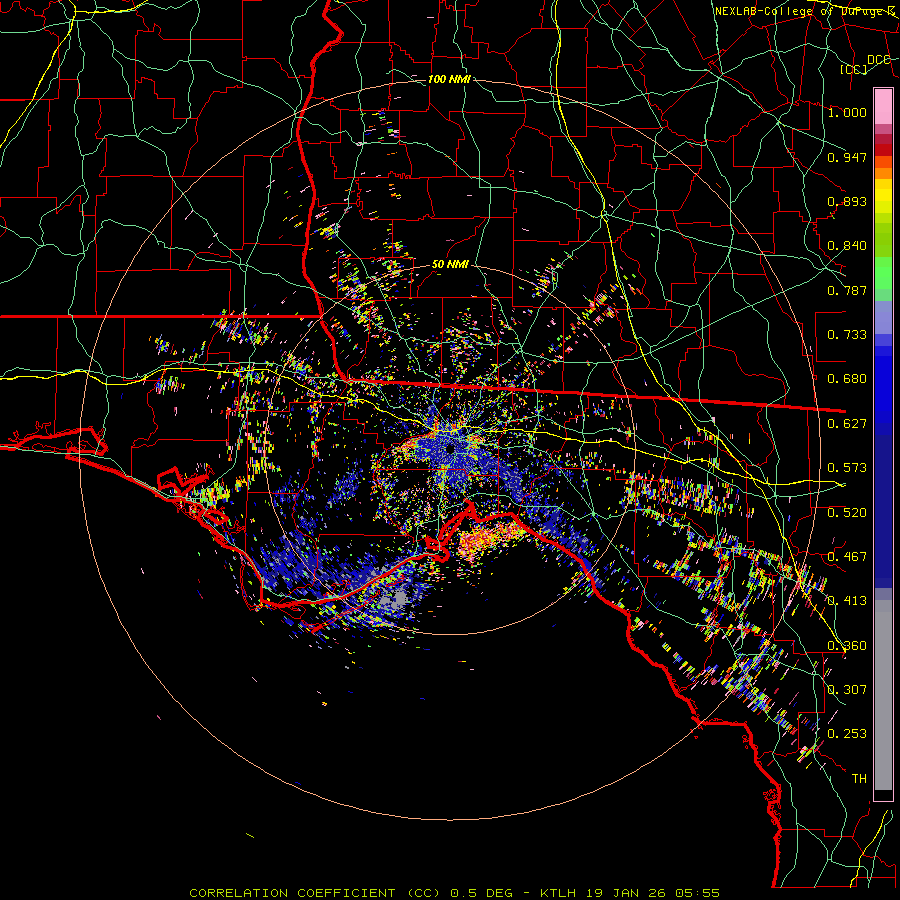Select the 0.413 scale value
Image resolution: width=900 pixels, height=900 pixels.
coord(847,601)
